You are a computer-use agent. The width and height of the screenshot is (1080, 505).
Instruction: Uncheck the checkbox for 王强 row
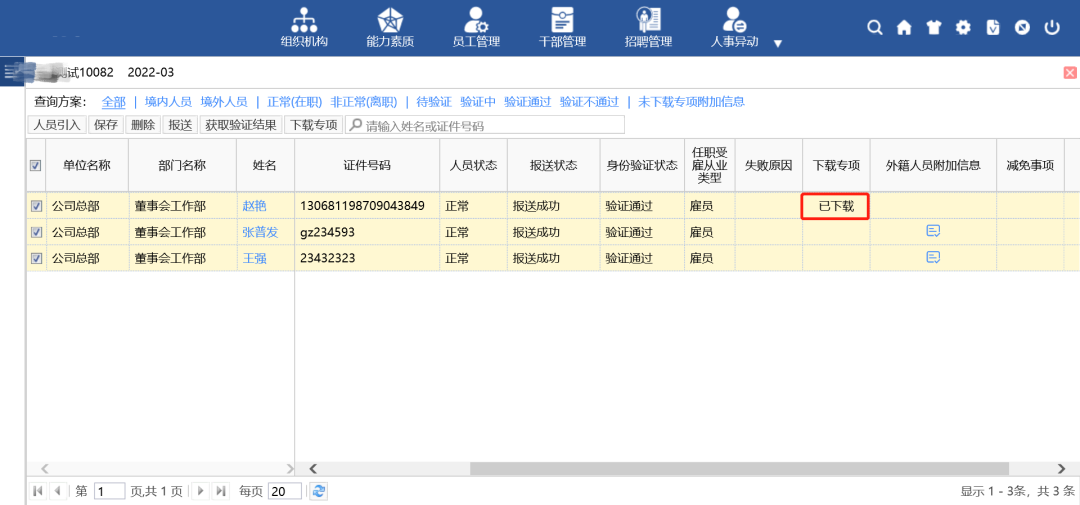click(37, 258)
